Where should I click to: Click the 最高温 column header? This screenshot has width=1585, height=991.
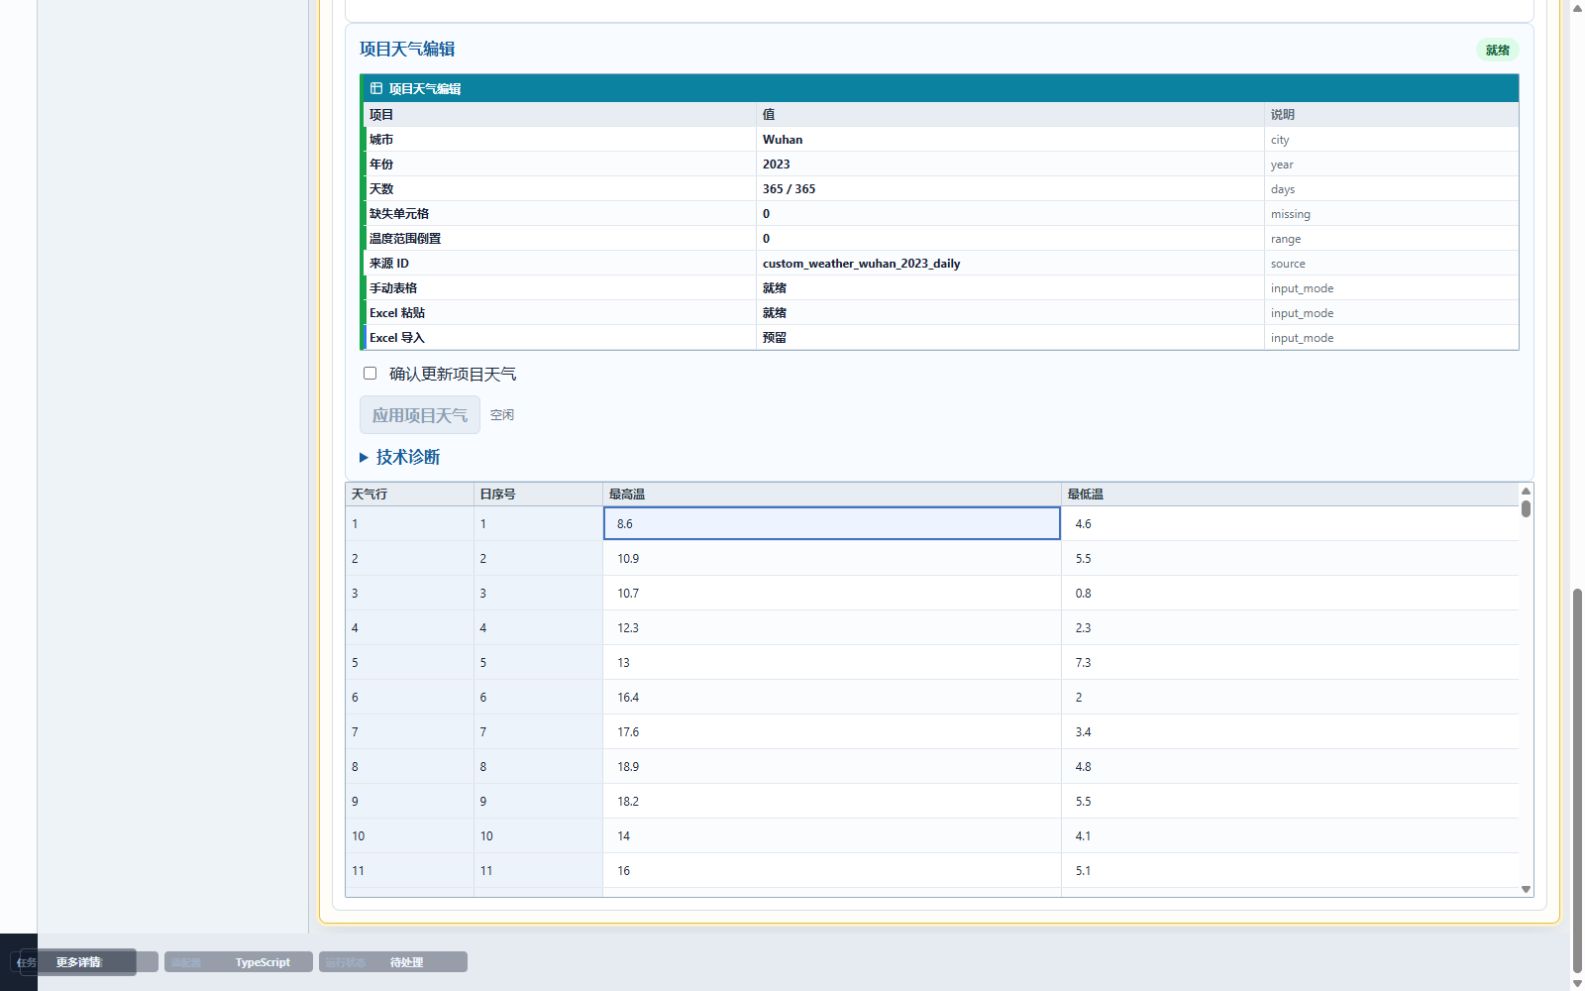832,494
